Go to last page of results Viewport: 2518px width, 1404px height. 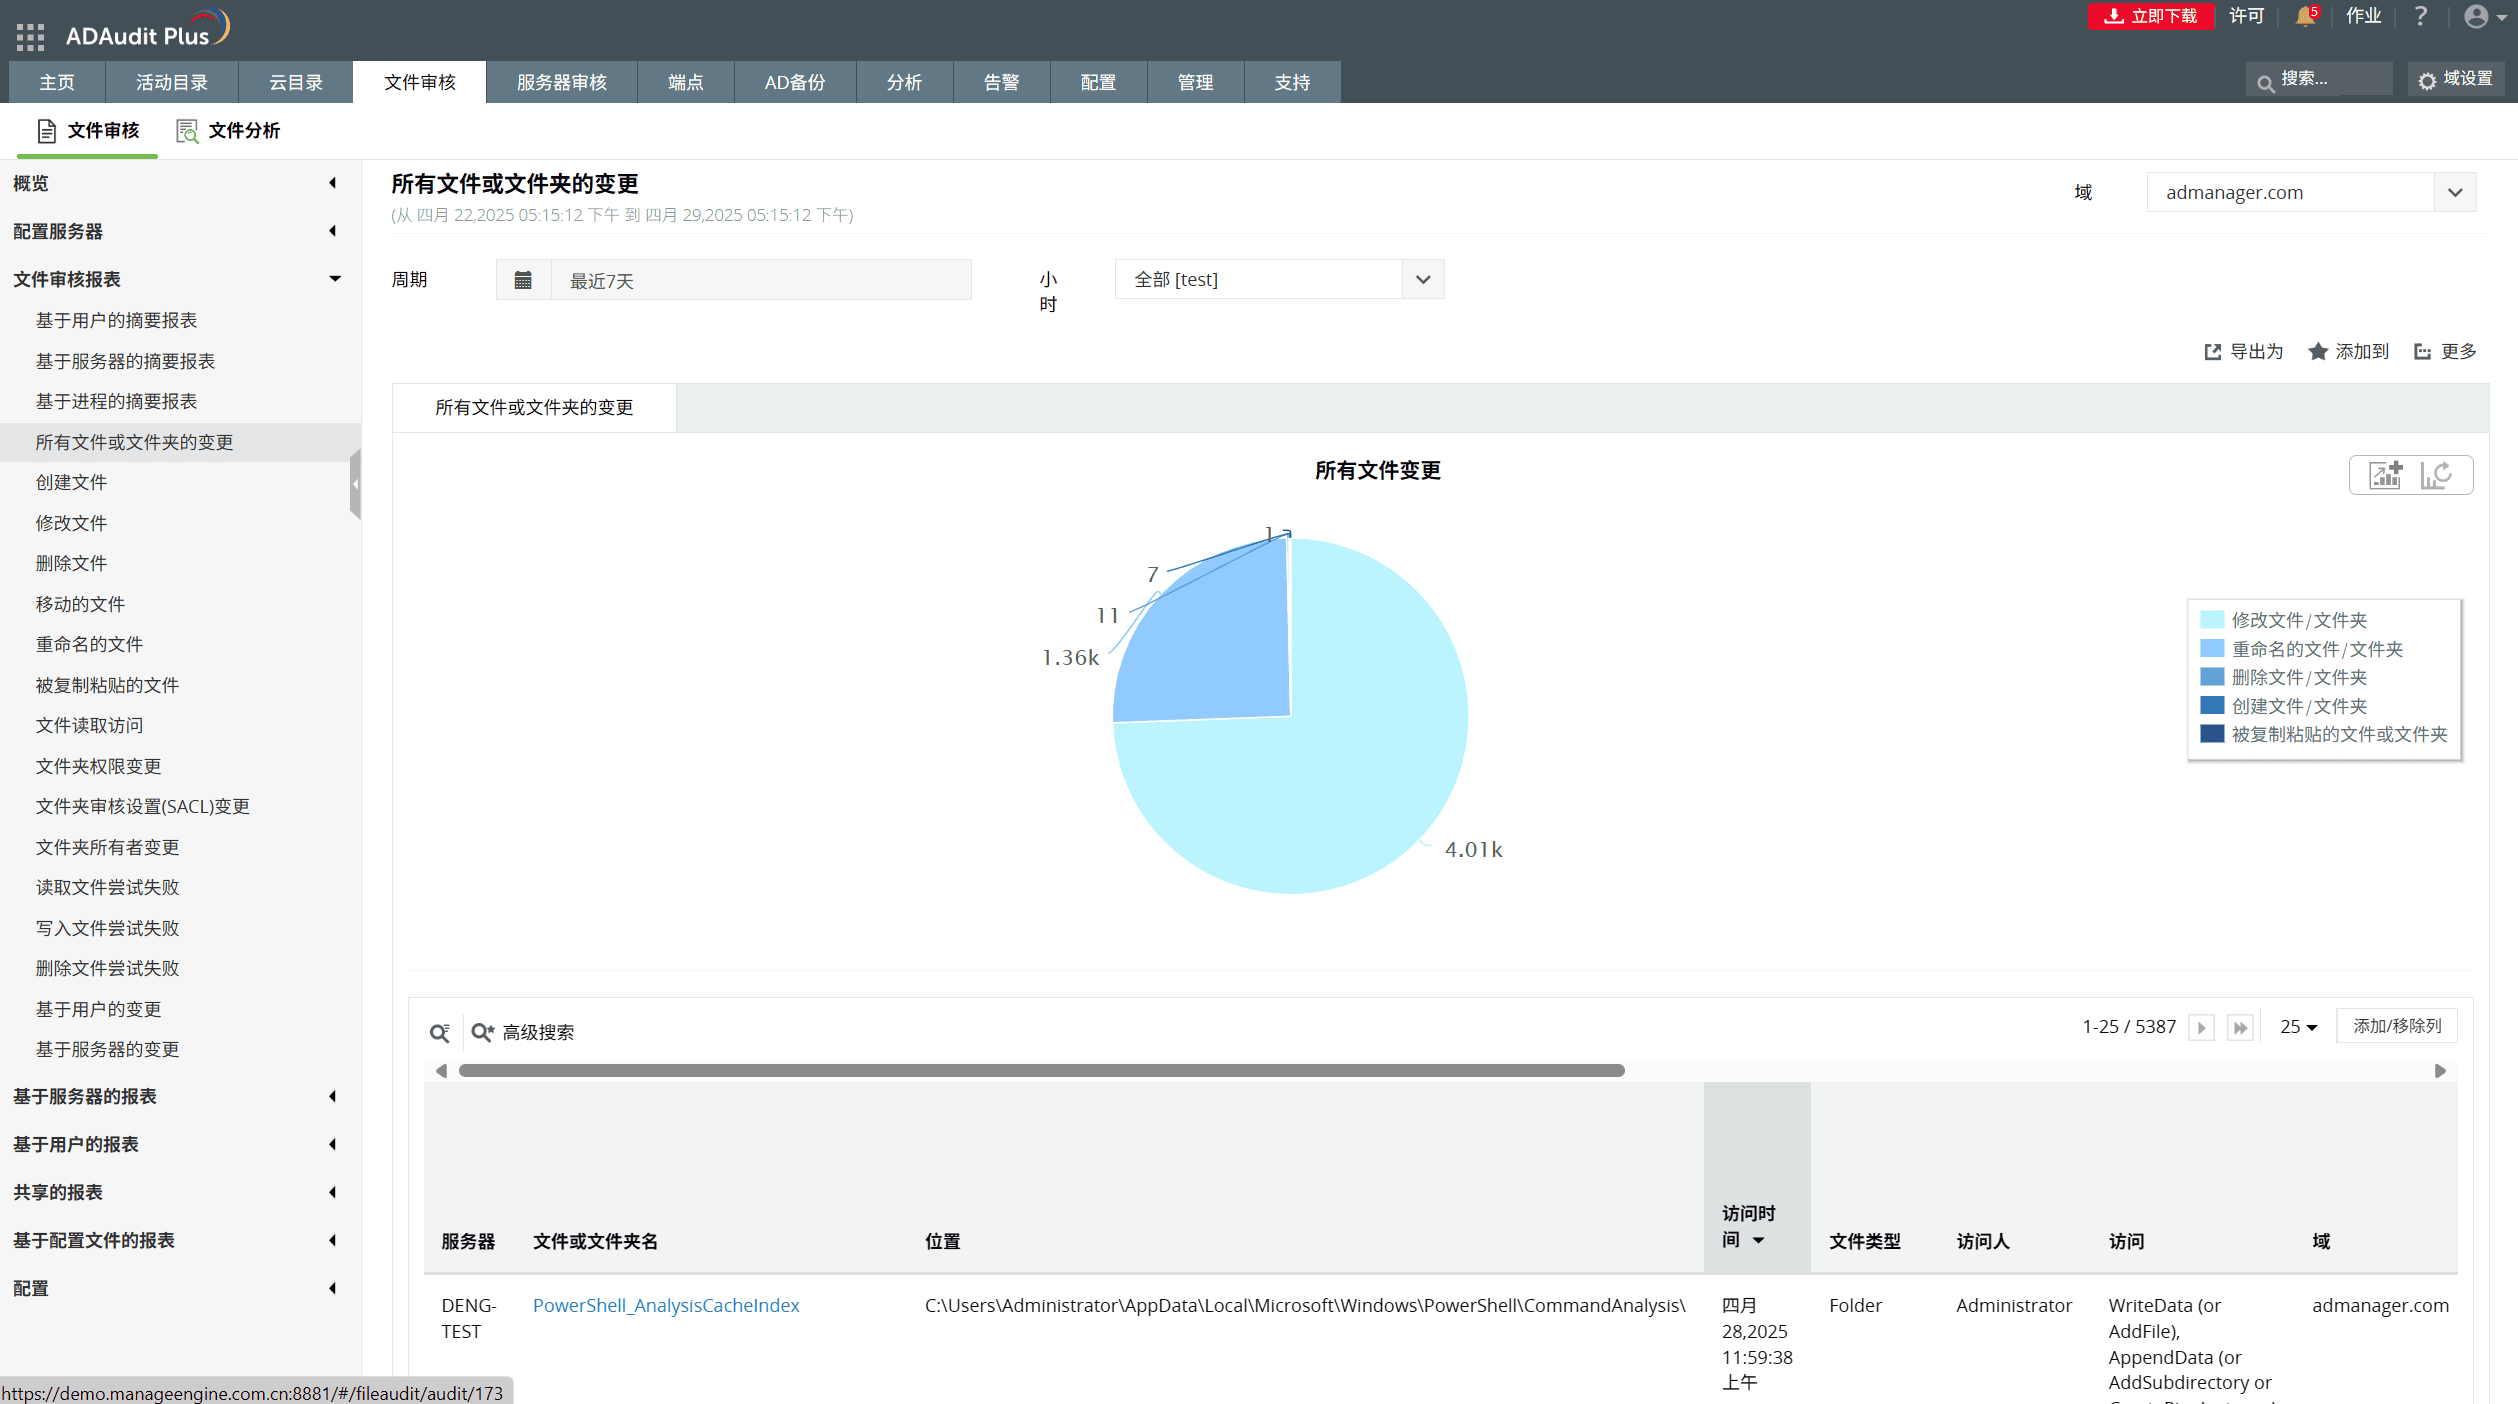[2240, 1027]
